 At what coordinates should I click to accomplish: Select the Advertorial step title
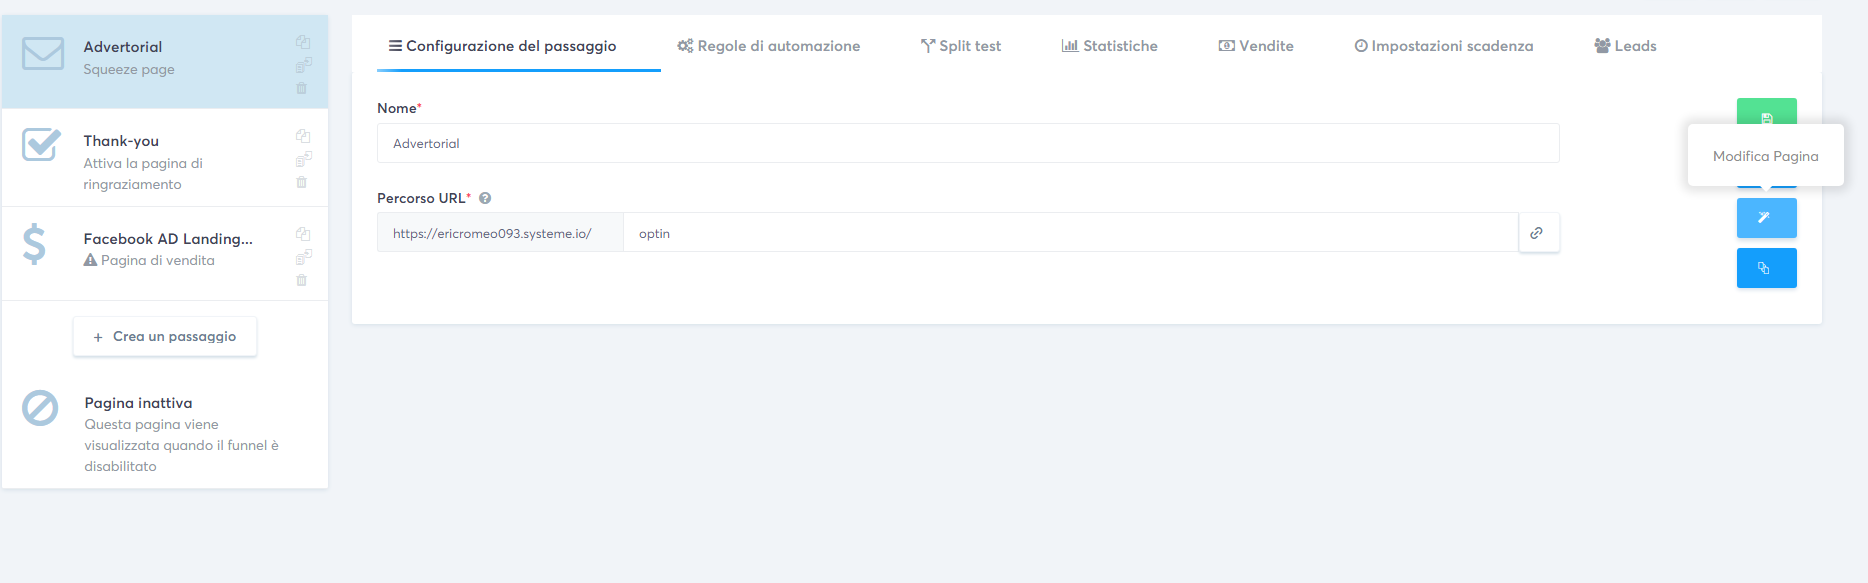coord(123,47)
